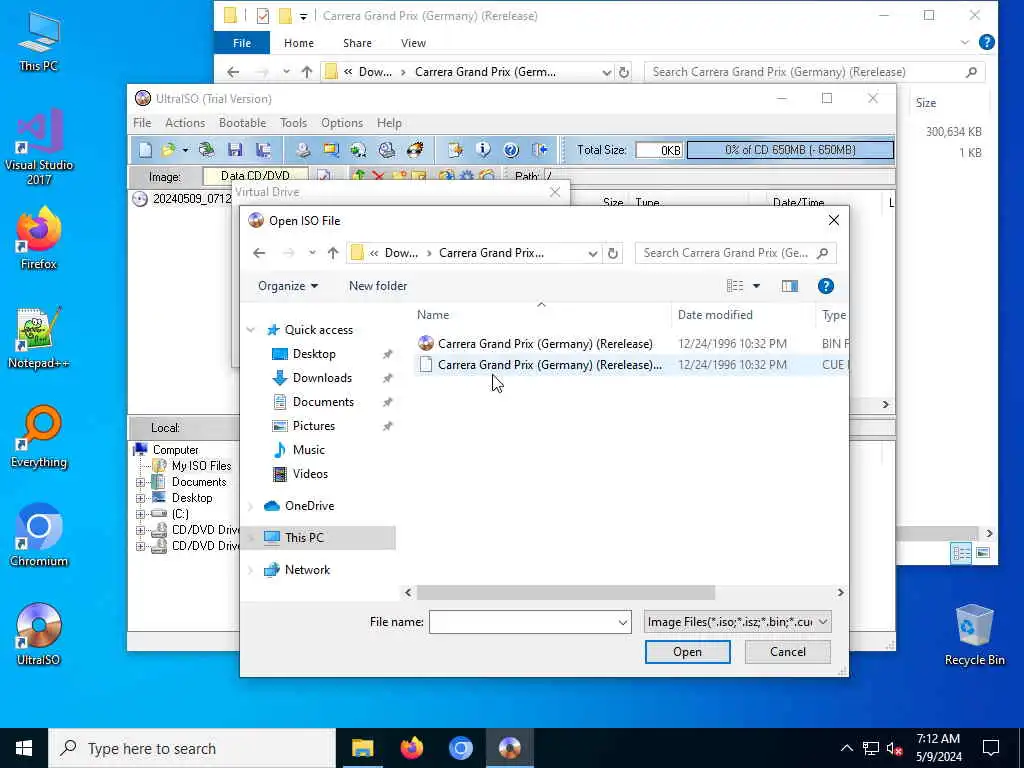Image resolution: width=1024 pixels, height=768 pixels.
Task: Click the Burn CD/DVD Image flame icon
Action: click(x=415, y=150)
